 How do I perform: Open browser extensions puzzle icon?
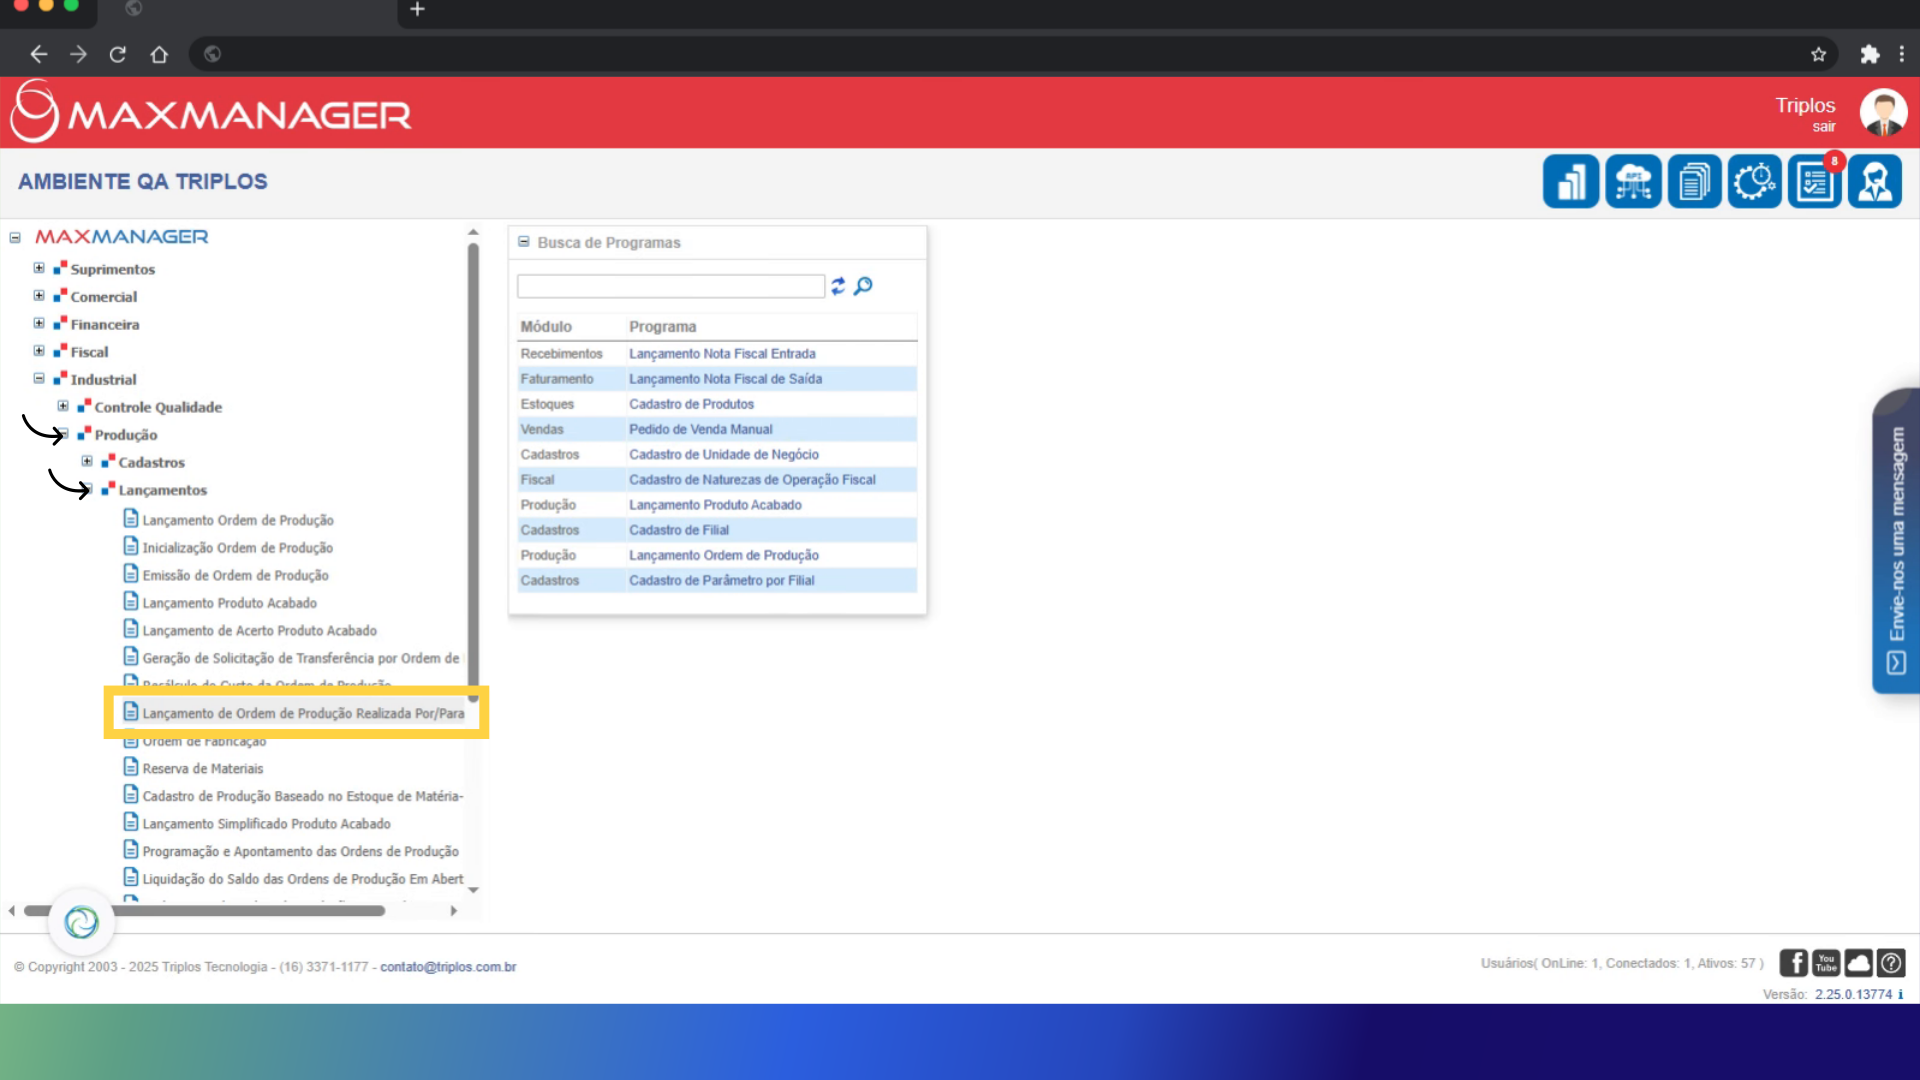1869,54
